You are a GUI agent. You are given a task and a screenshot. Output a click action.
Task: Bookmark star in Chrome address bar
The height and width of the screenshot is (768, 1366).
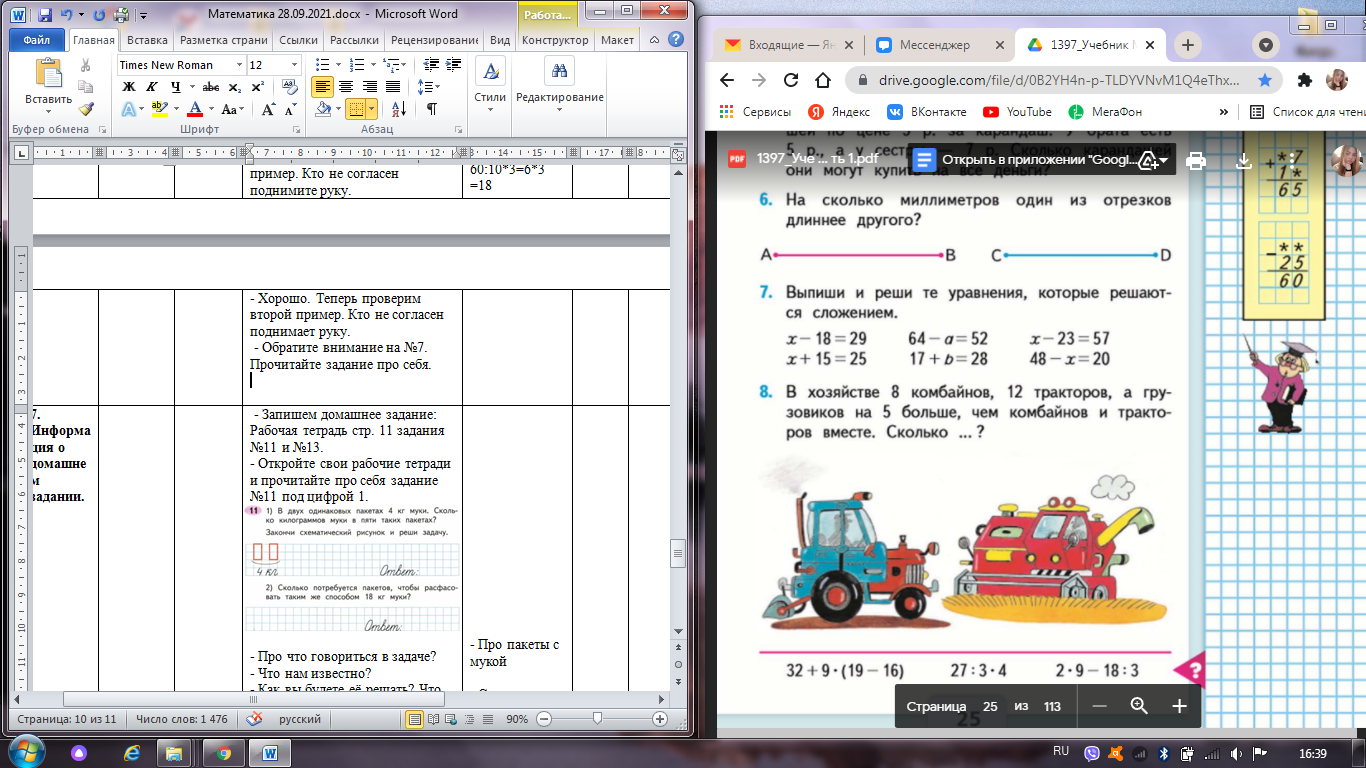tap(1265, 80)
